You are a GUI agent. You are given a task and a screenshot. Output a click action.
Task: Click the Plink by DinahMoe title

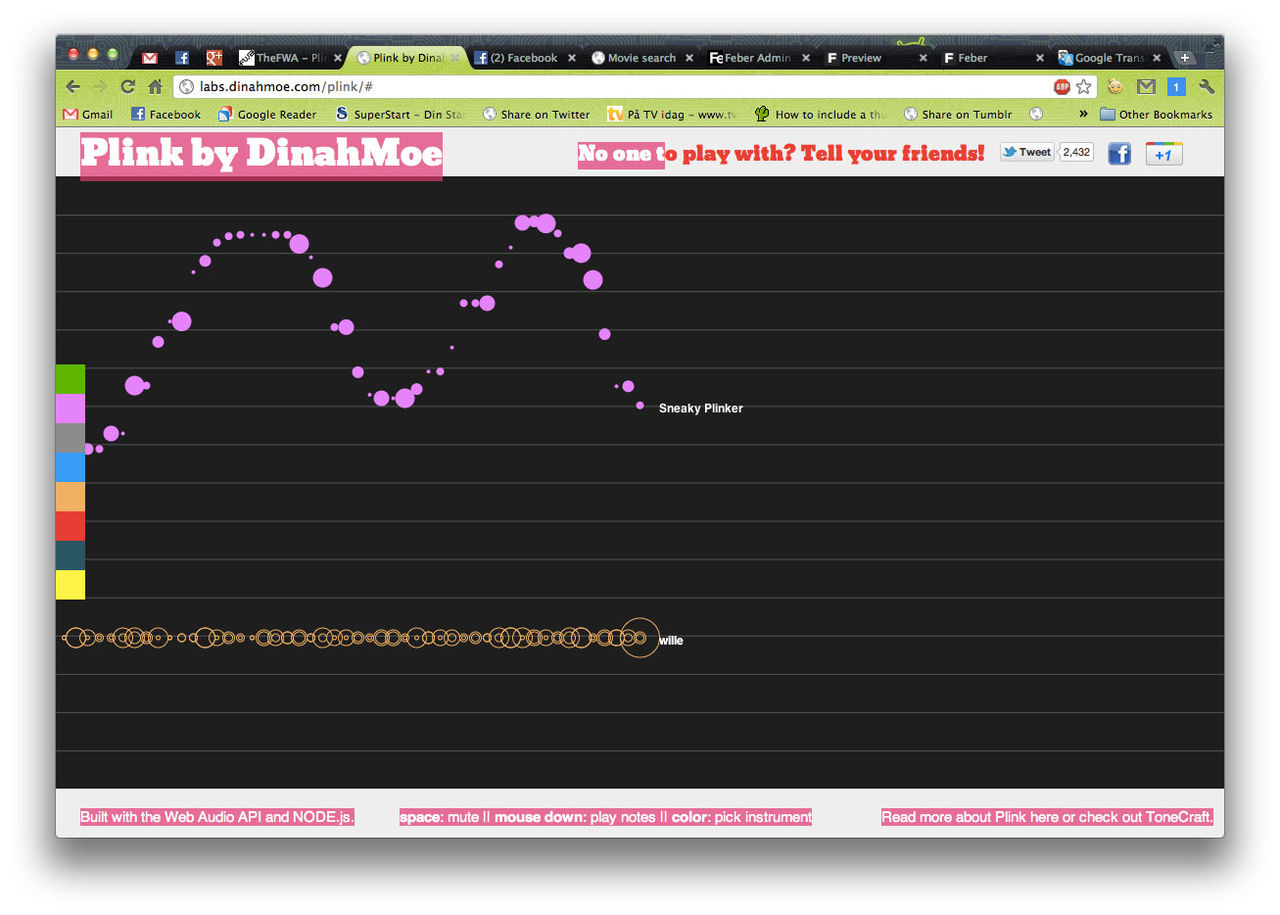(x=261, y=154)
